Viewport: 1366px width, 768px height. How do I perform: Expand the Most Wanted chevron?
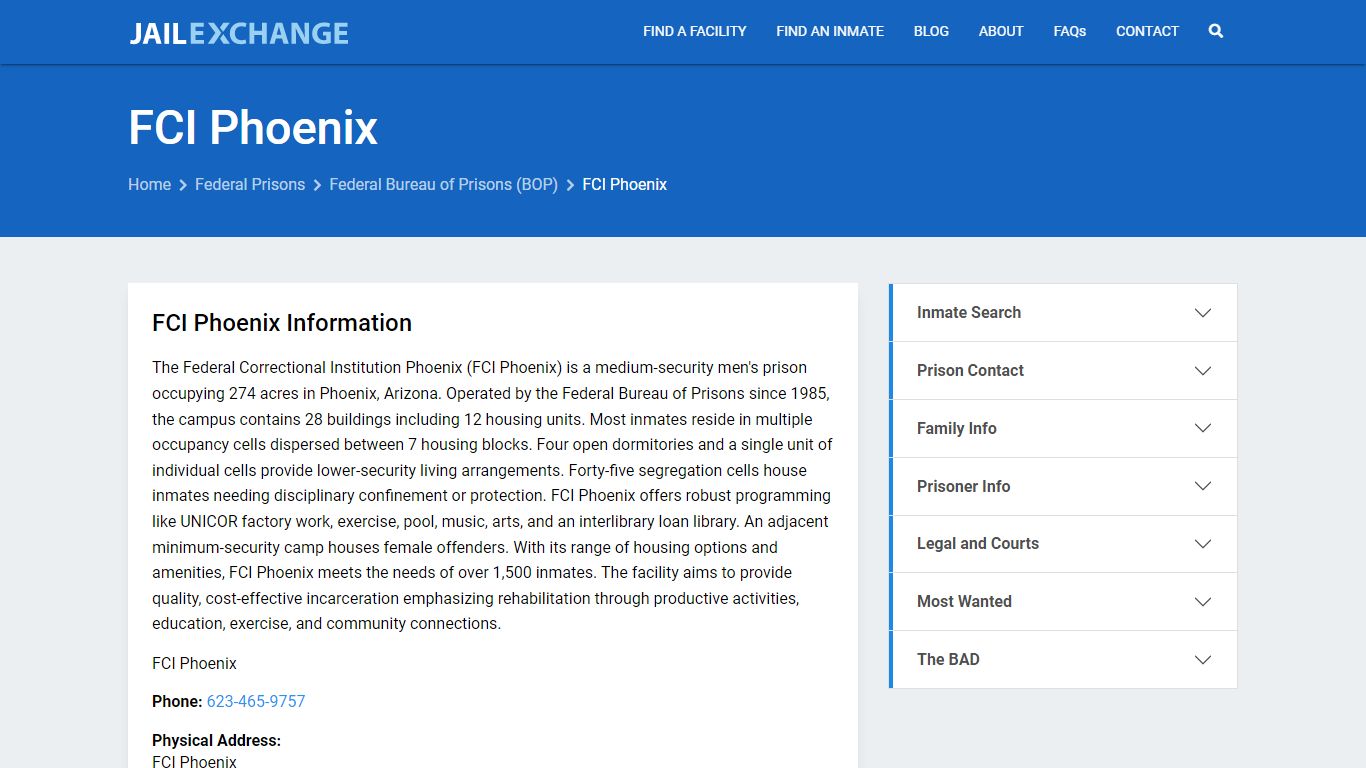coord(1203,602)
